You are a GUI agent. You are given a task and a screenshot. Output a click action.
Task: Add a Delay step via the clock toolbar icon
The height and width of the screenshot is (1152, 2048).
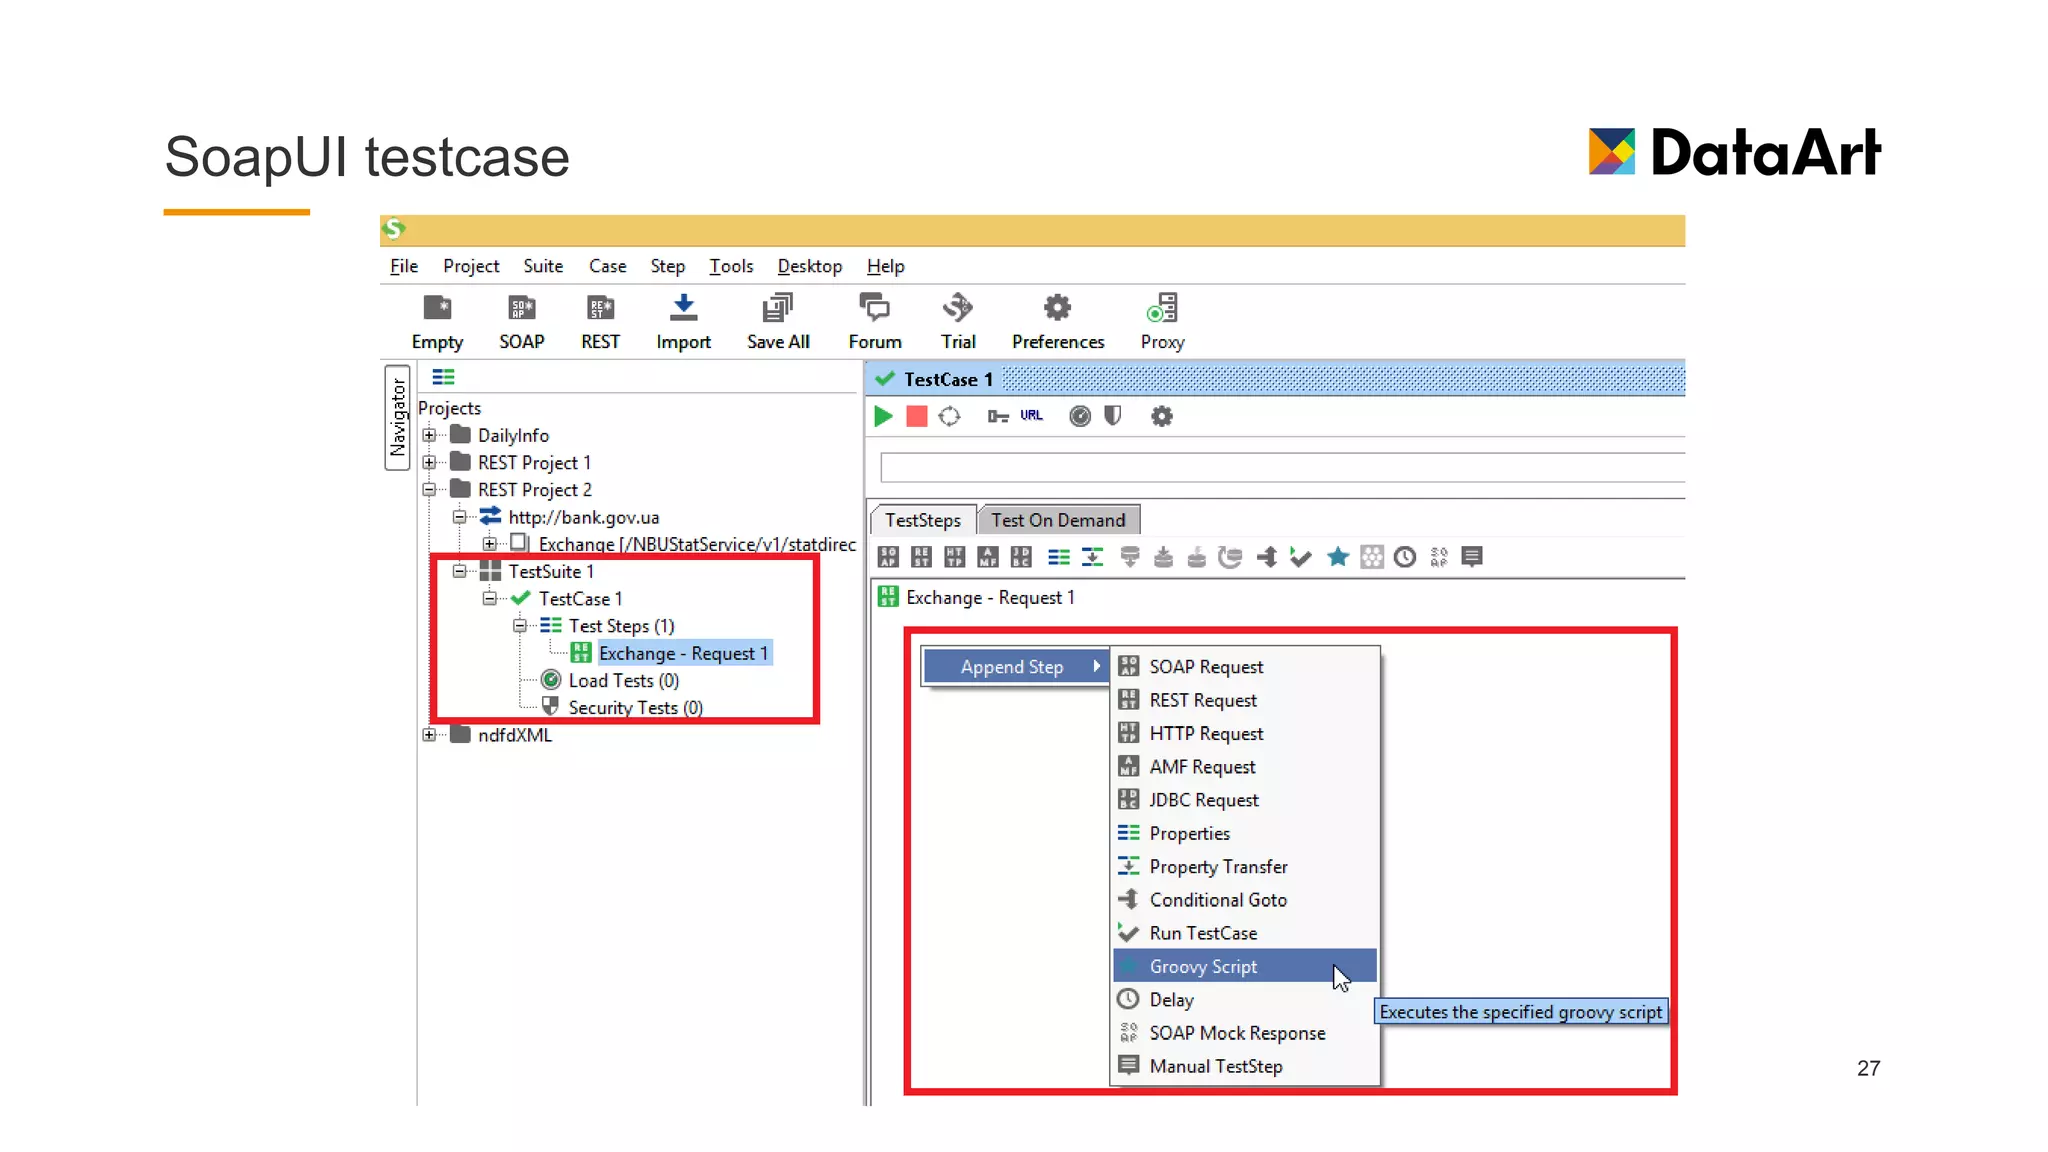1405,557
